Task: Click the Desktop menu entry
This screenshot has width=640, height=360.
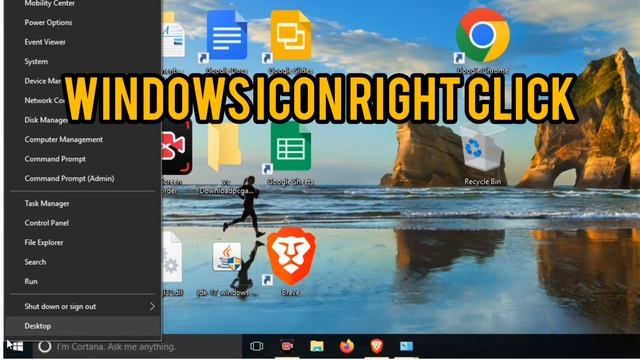Action: click(x=83, y=326)
